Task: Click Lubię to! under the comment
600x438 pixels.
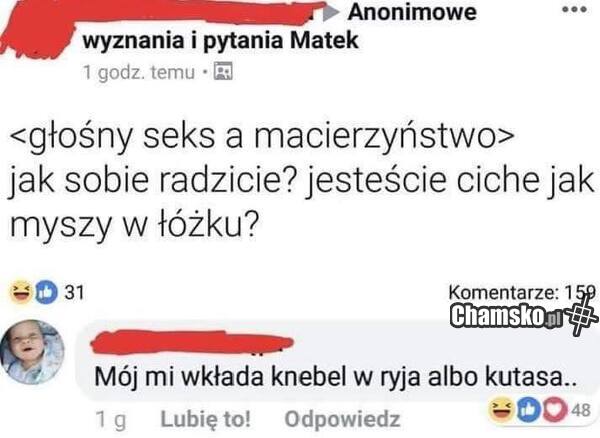Action: click(x=206, y=419)
